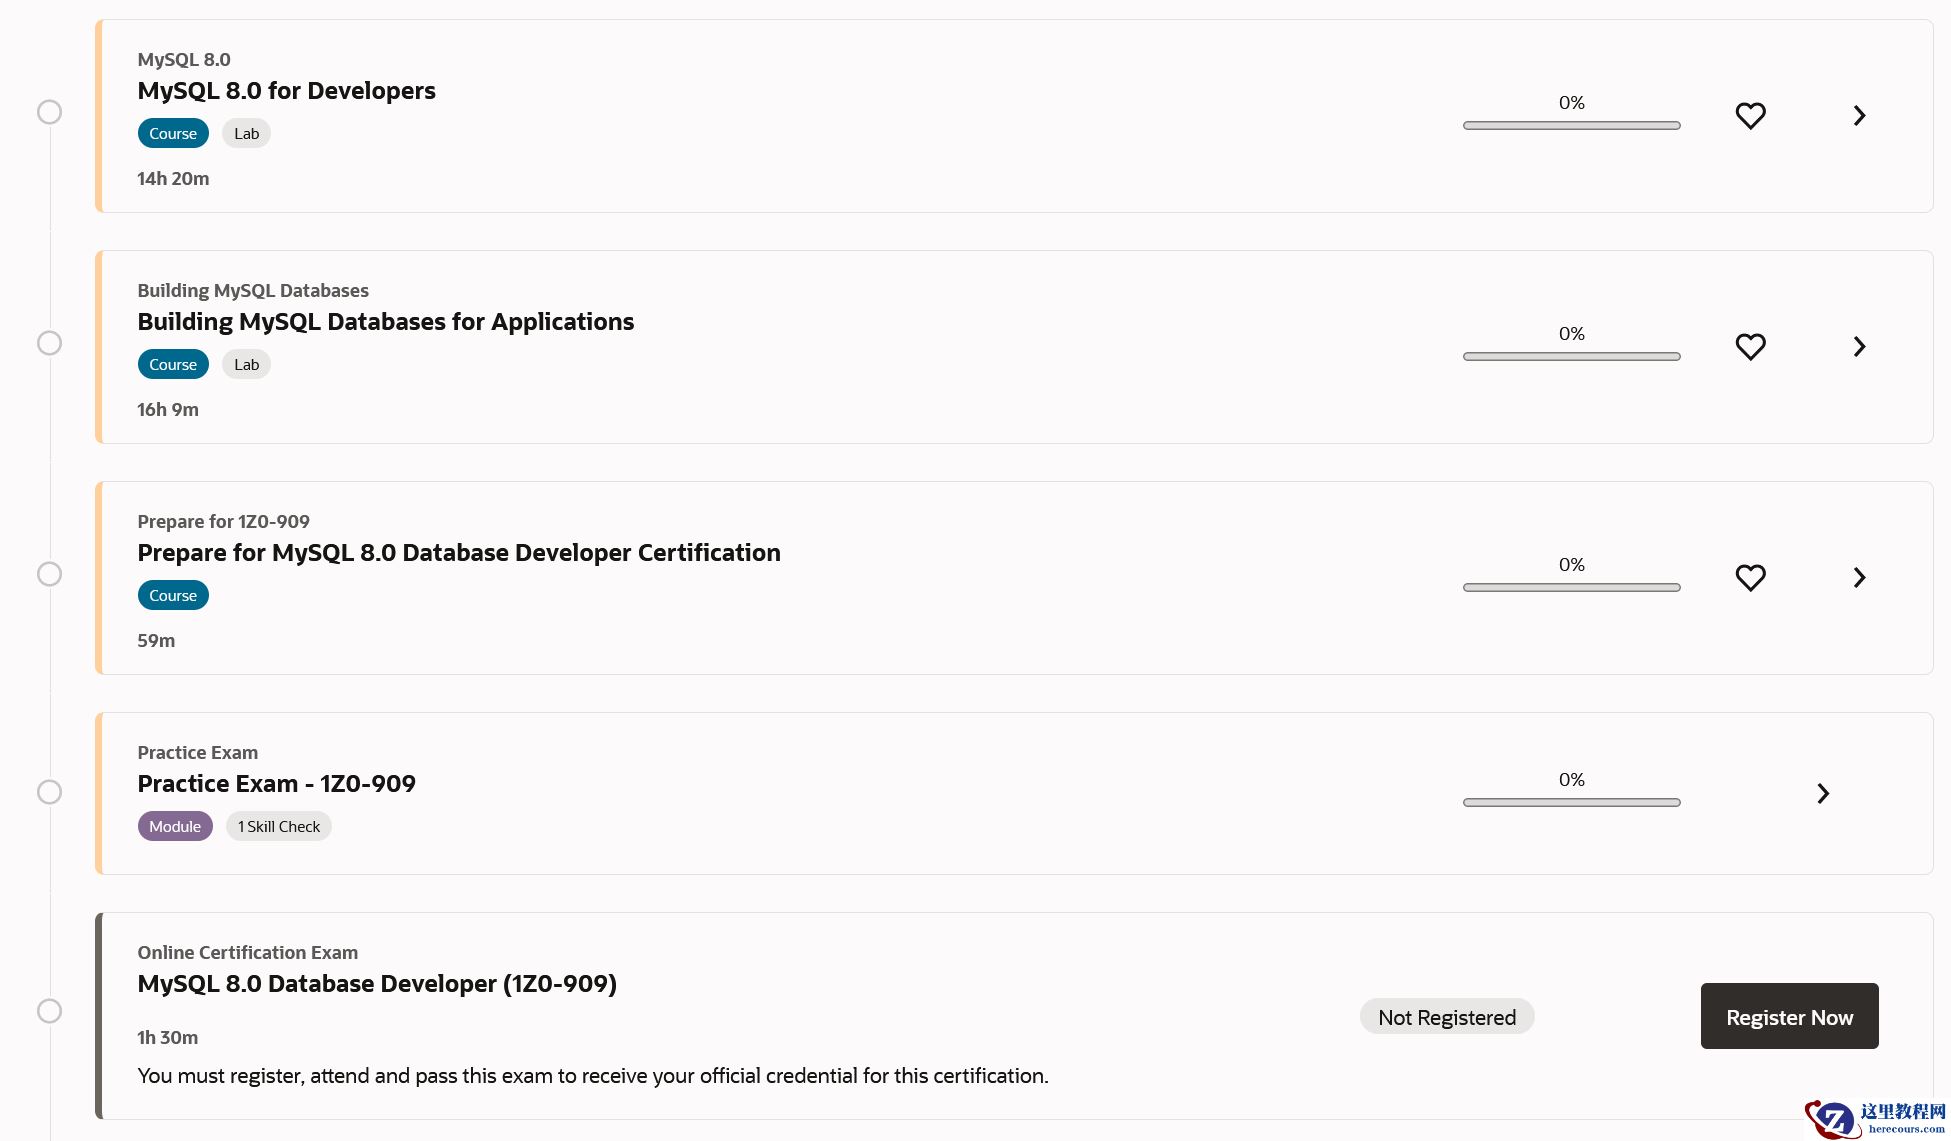Open Practice Exam 1Z0-909 chevron arrow

(x=1823, y=794)
